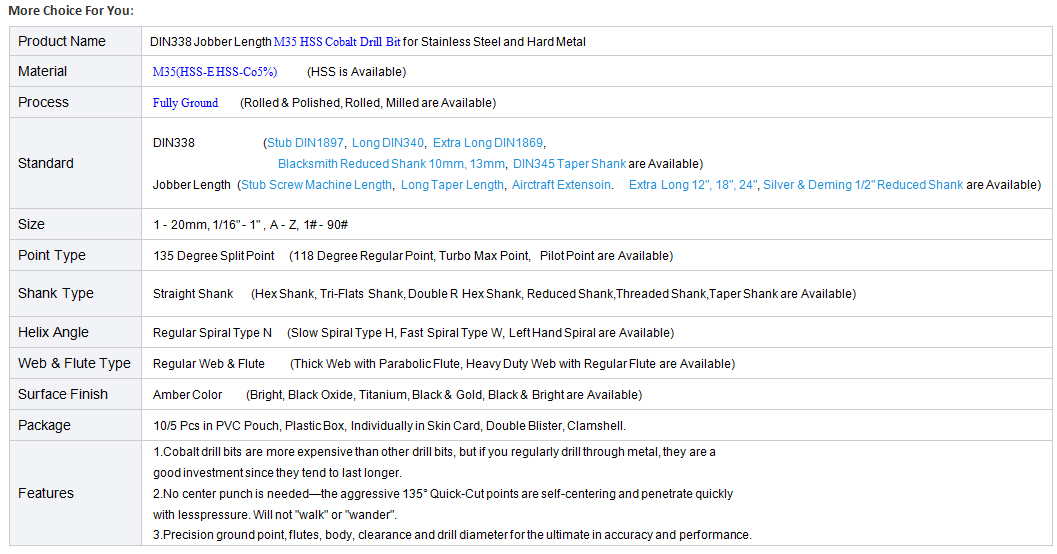Open the Stub DIN1897 link
The image size is (1057, 554).
305,143
